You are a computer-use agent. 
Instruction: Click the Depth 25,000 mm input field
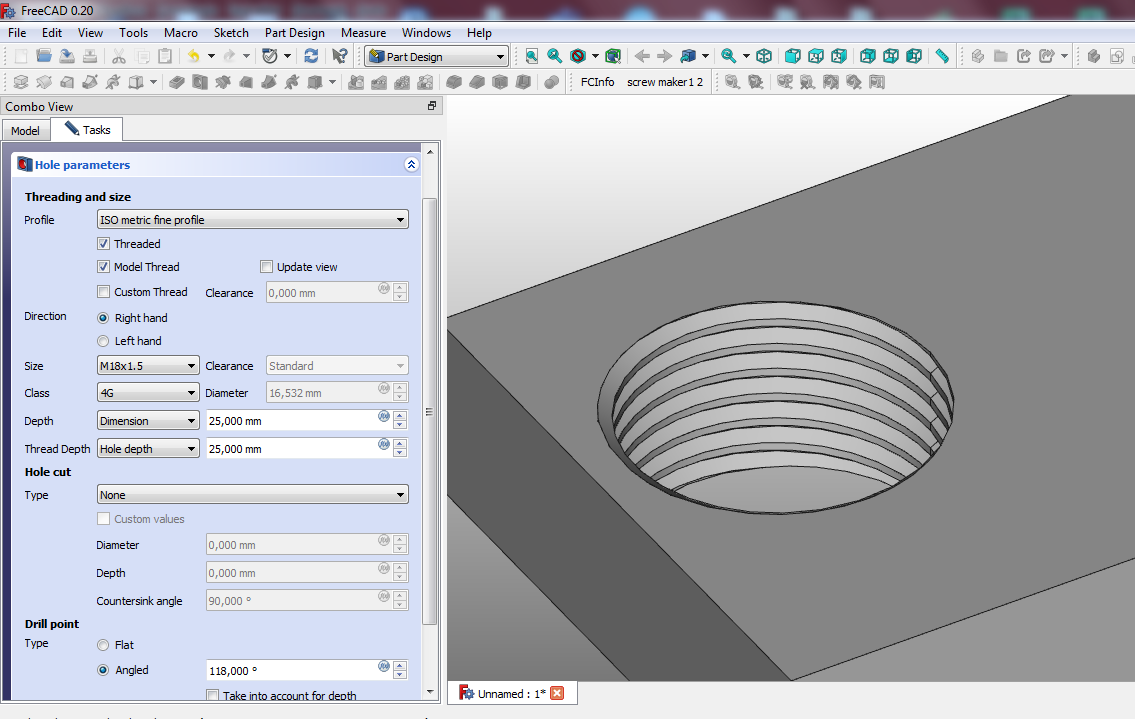[290, 421]
